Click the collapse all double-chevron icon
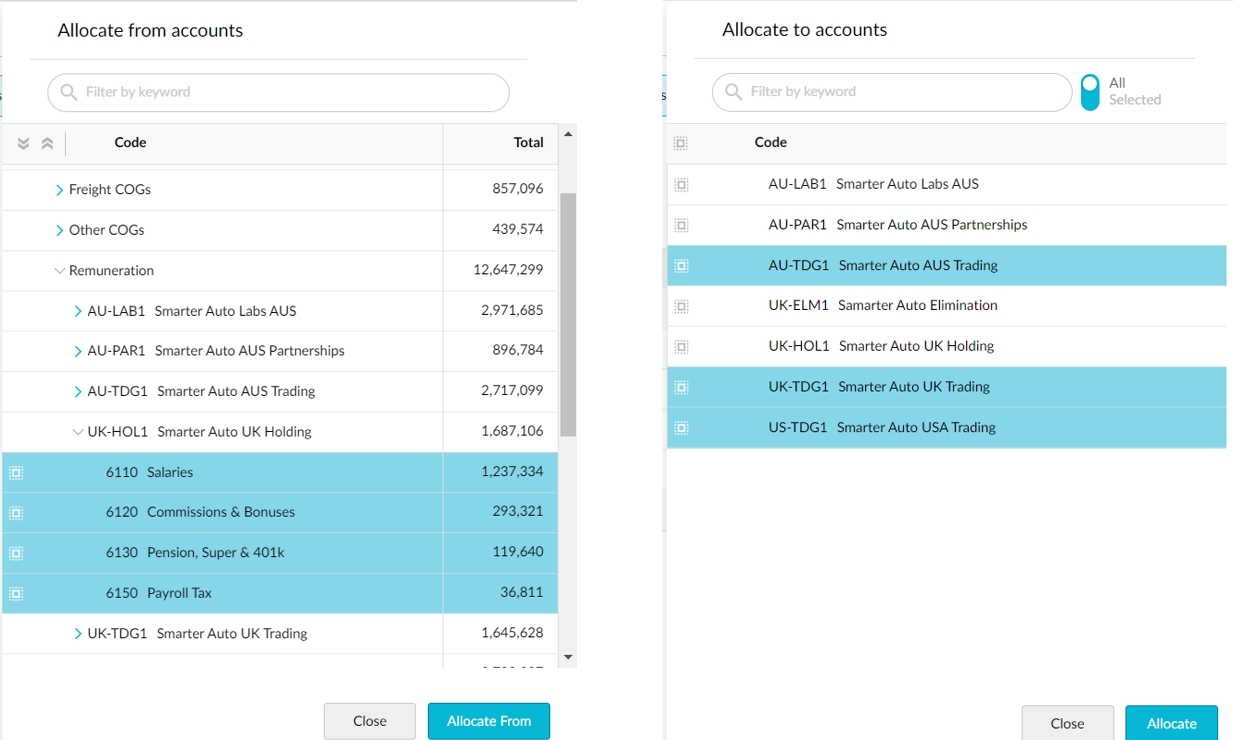This screenshot has height=740, width=1248. pyautogui.click(x=47, y=144)
